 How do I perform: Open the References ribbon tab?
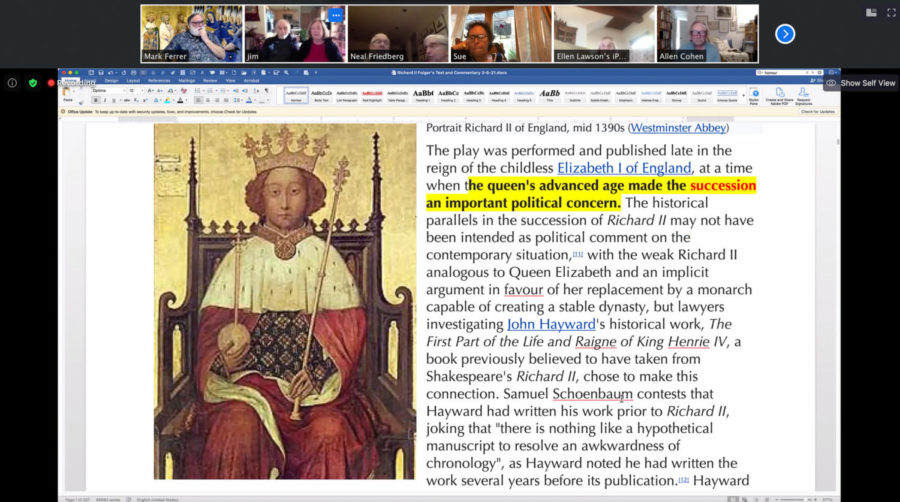[x=159, y=80]
